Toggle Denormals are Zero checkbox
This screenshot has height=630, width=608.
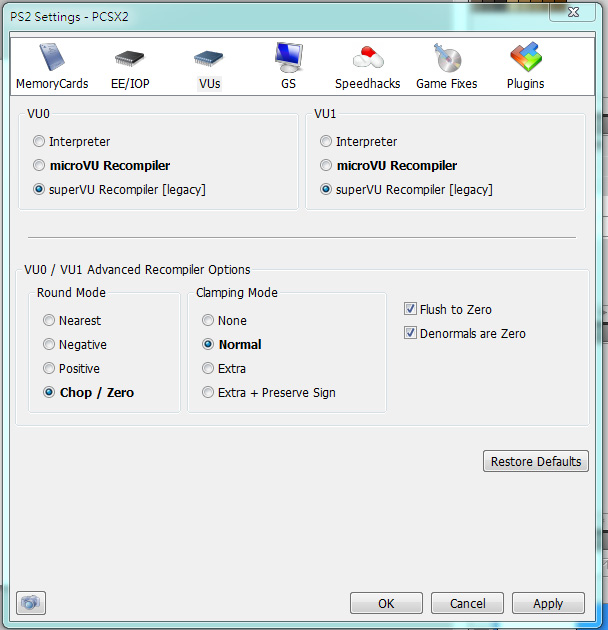tap(410, 333)
